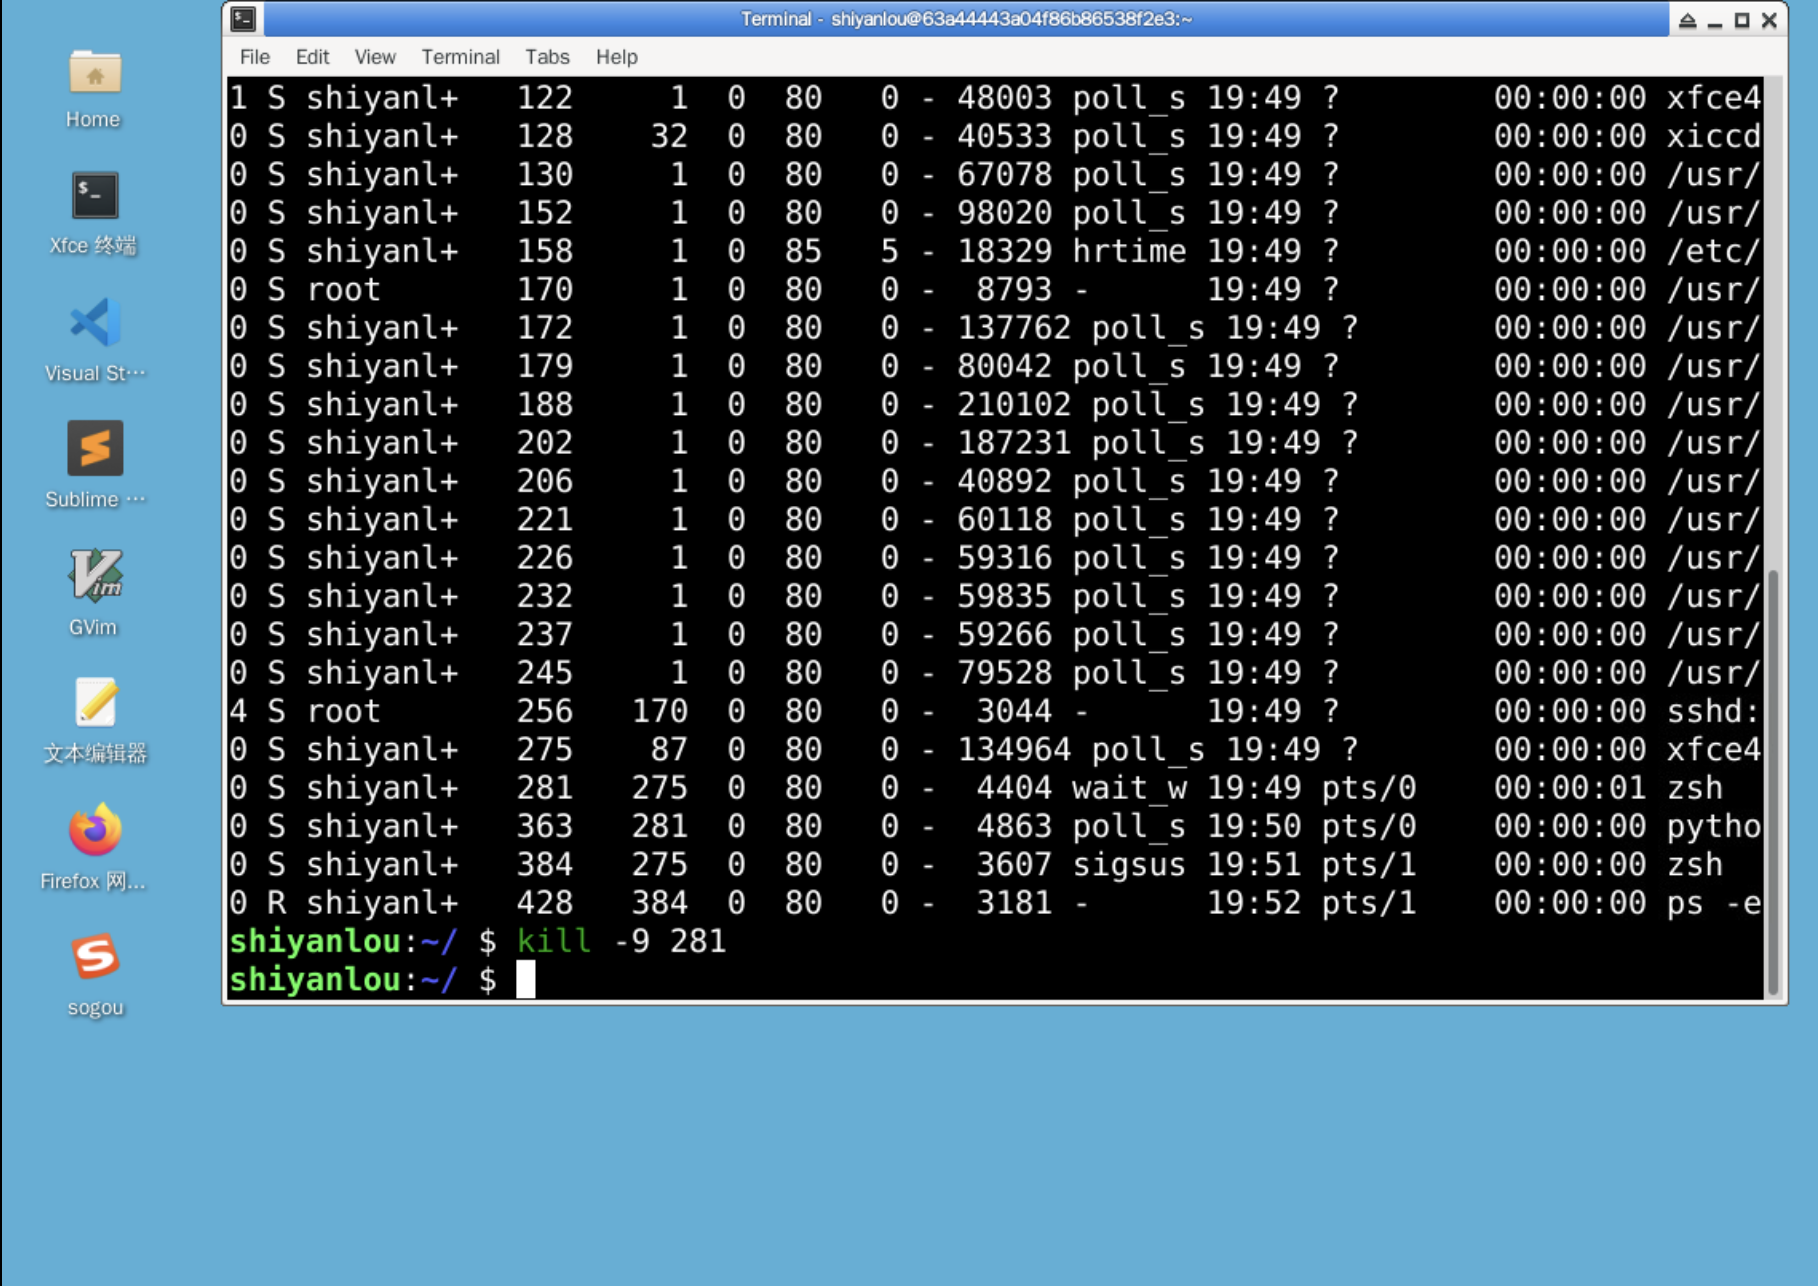The image size is (1818, 1286).
Task: Launch the Sublime Text desktop icon
Action: click(94, 466)
